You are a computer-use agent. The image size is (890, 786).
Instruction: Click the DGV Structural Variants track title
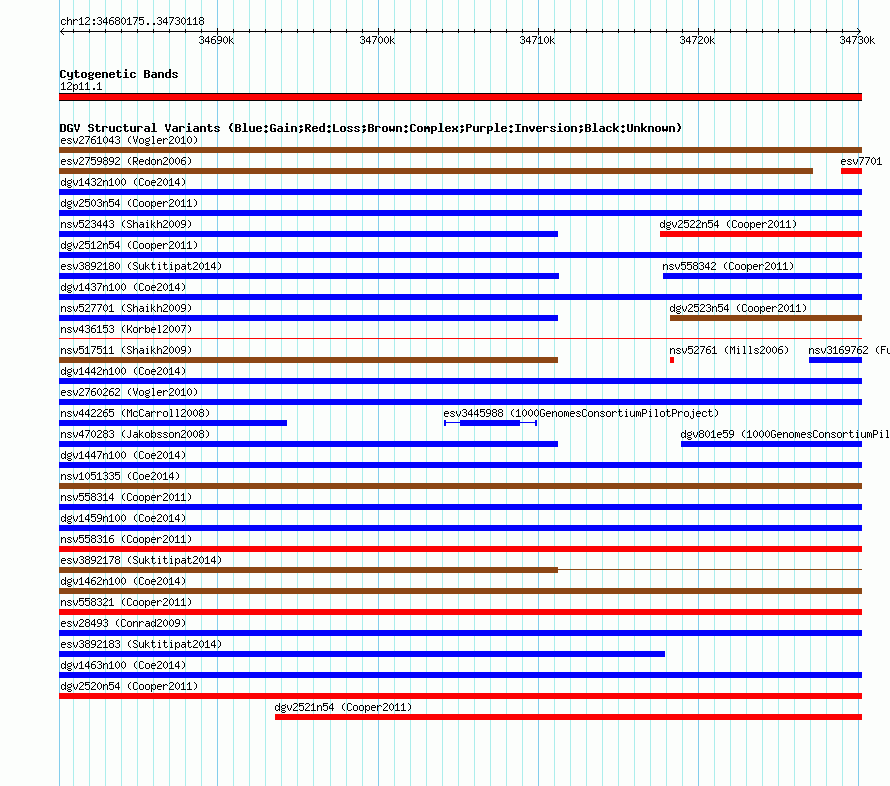(370, 128)
